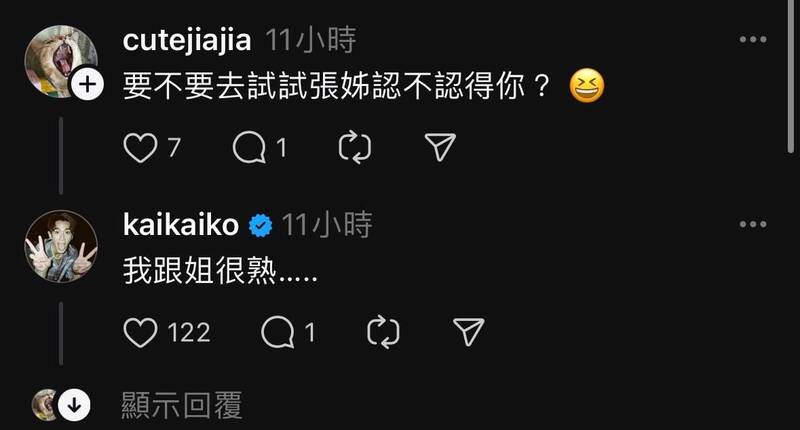Share kaikaiko's reply with paper plane icon
This screenshot has width=800, height=430.
pos(468,332)
